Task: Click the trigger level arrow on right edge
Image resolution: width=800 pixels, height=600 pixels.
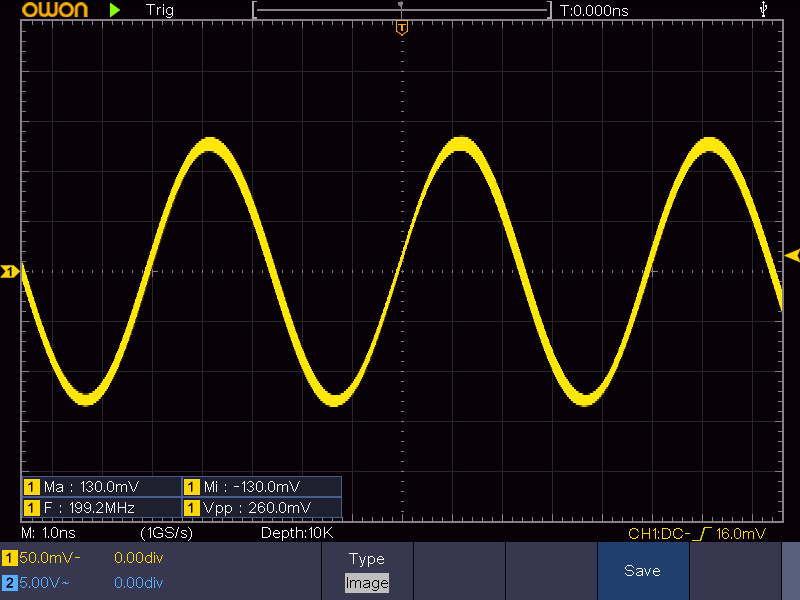Action: point(792,256)
